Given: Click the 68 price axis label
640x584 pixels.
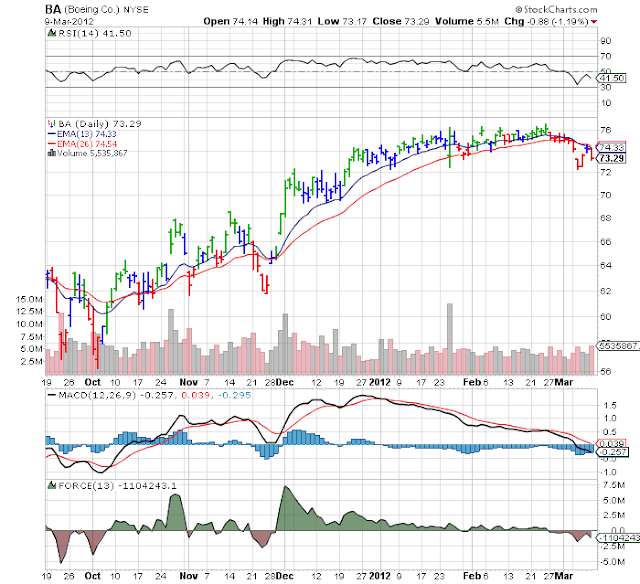Looking at the screenshot, I should pyautogui.click(x=606, y=218).
